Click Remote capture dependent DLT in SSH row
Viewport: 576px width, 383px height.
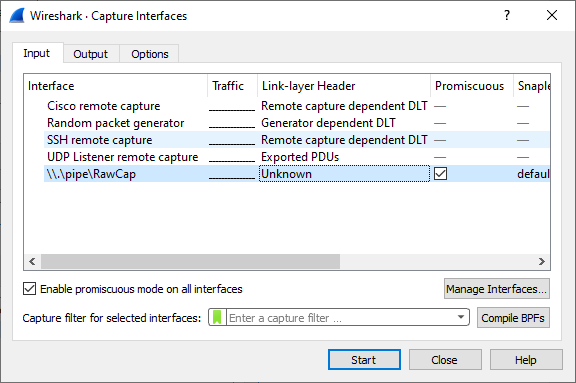click(x=344, y=140)
